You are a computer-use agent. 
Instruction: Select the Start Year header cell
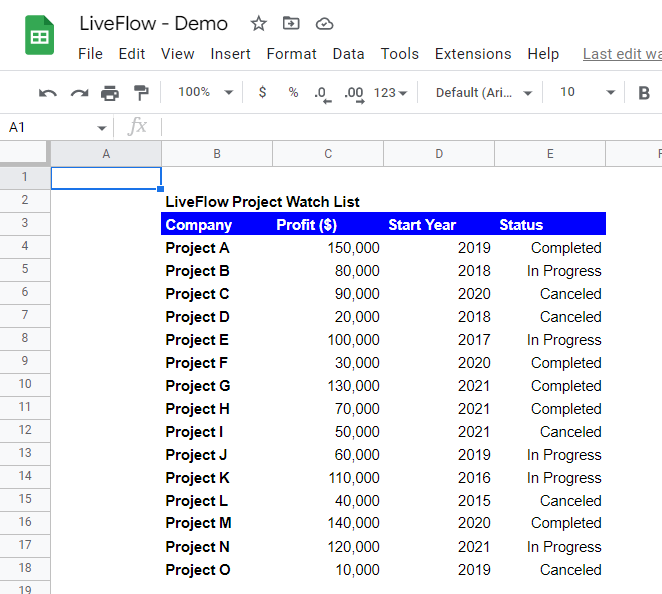pyautogui.click(x=439, y=224)
